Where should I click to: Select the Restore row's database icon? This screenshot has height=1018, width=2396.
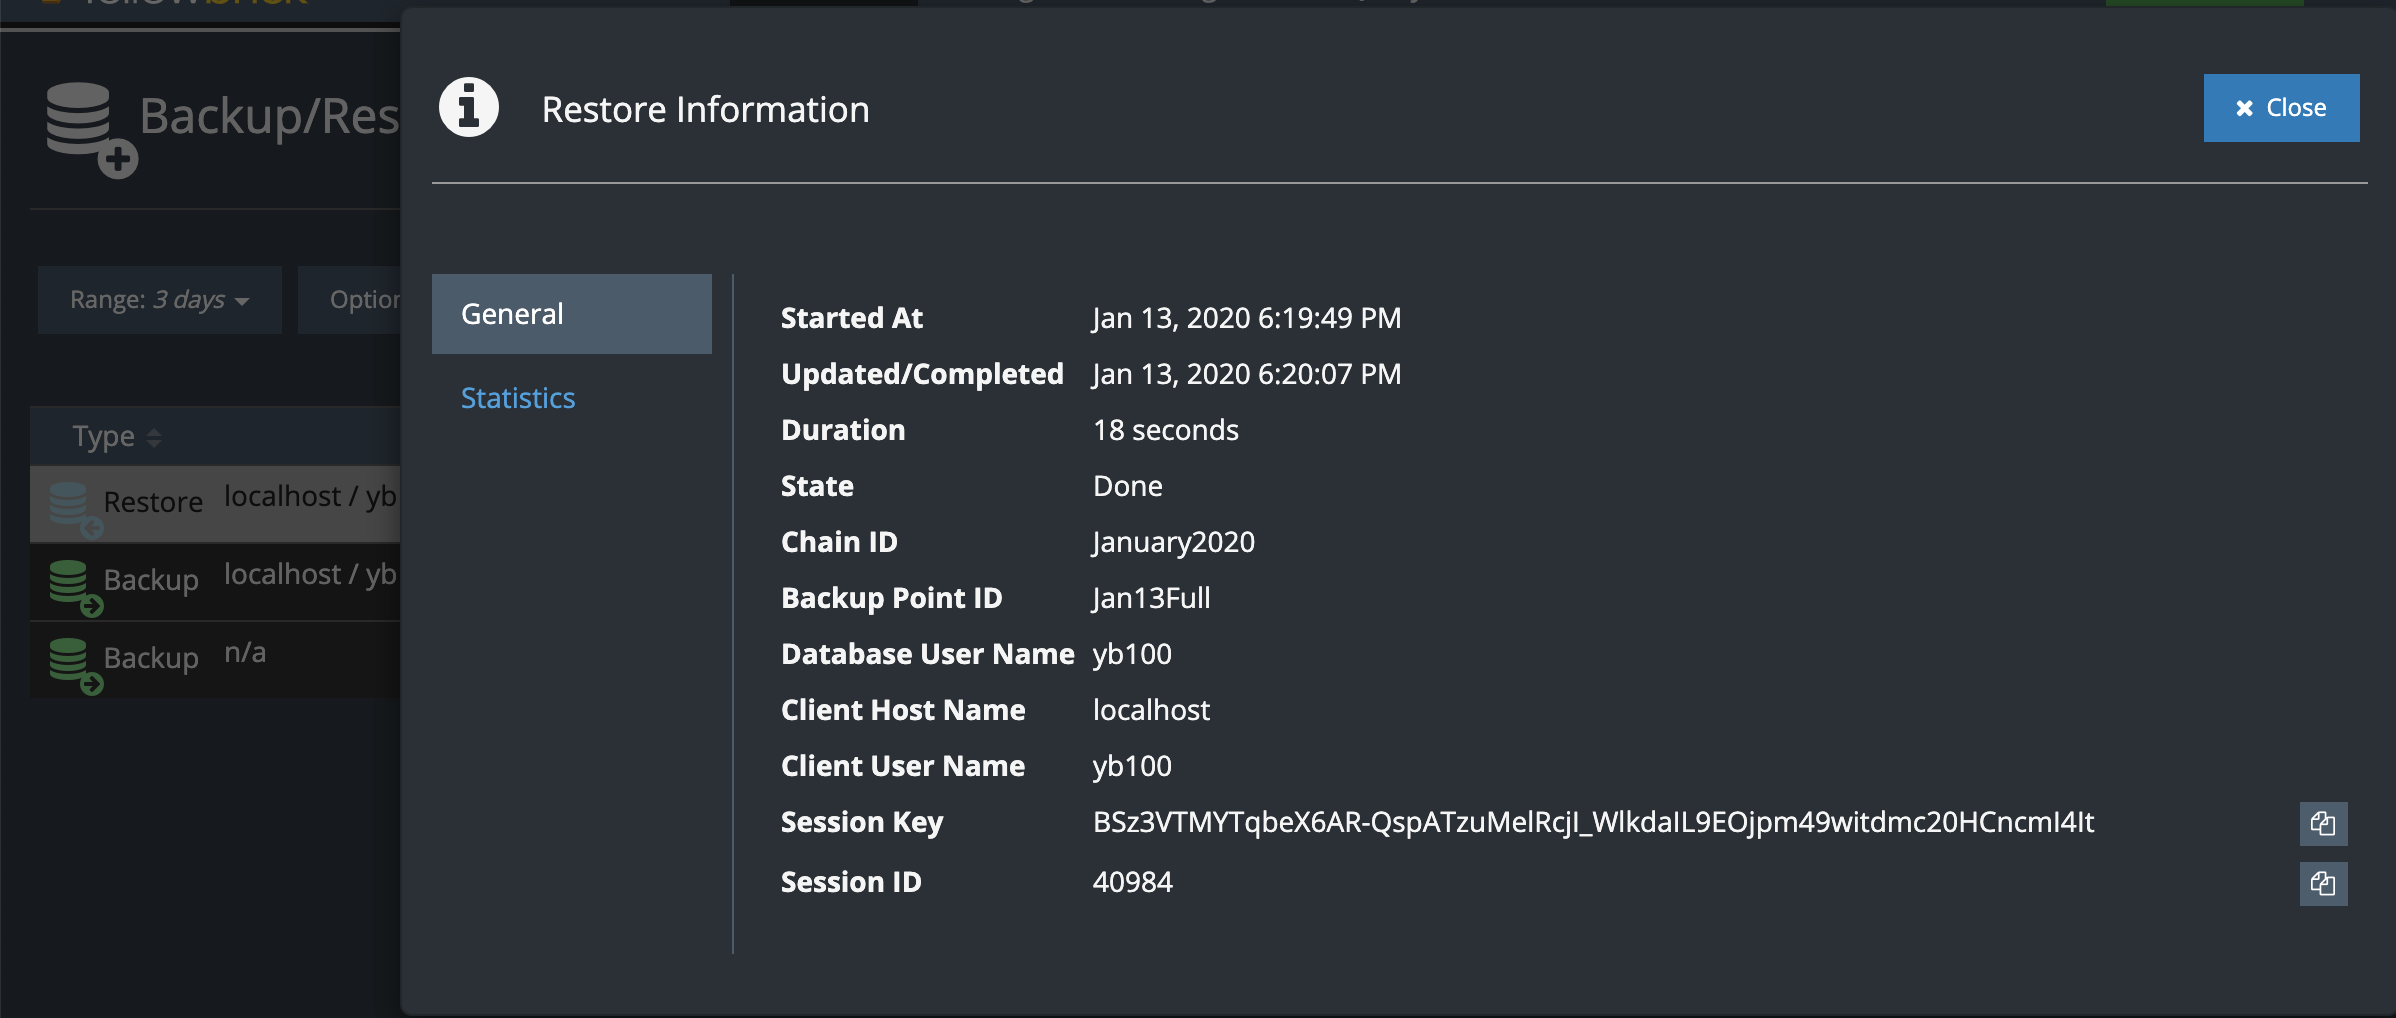[70, 505]
